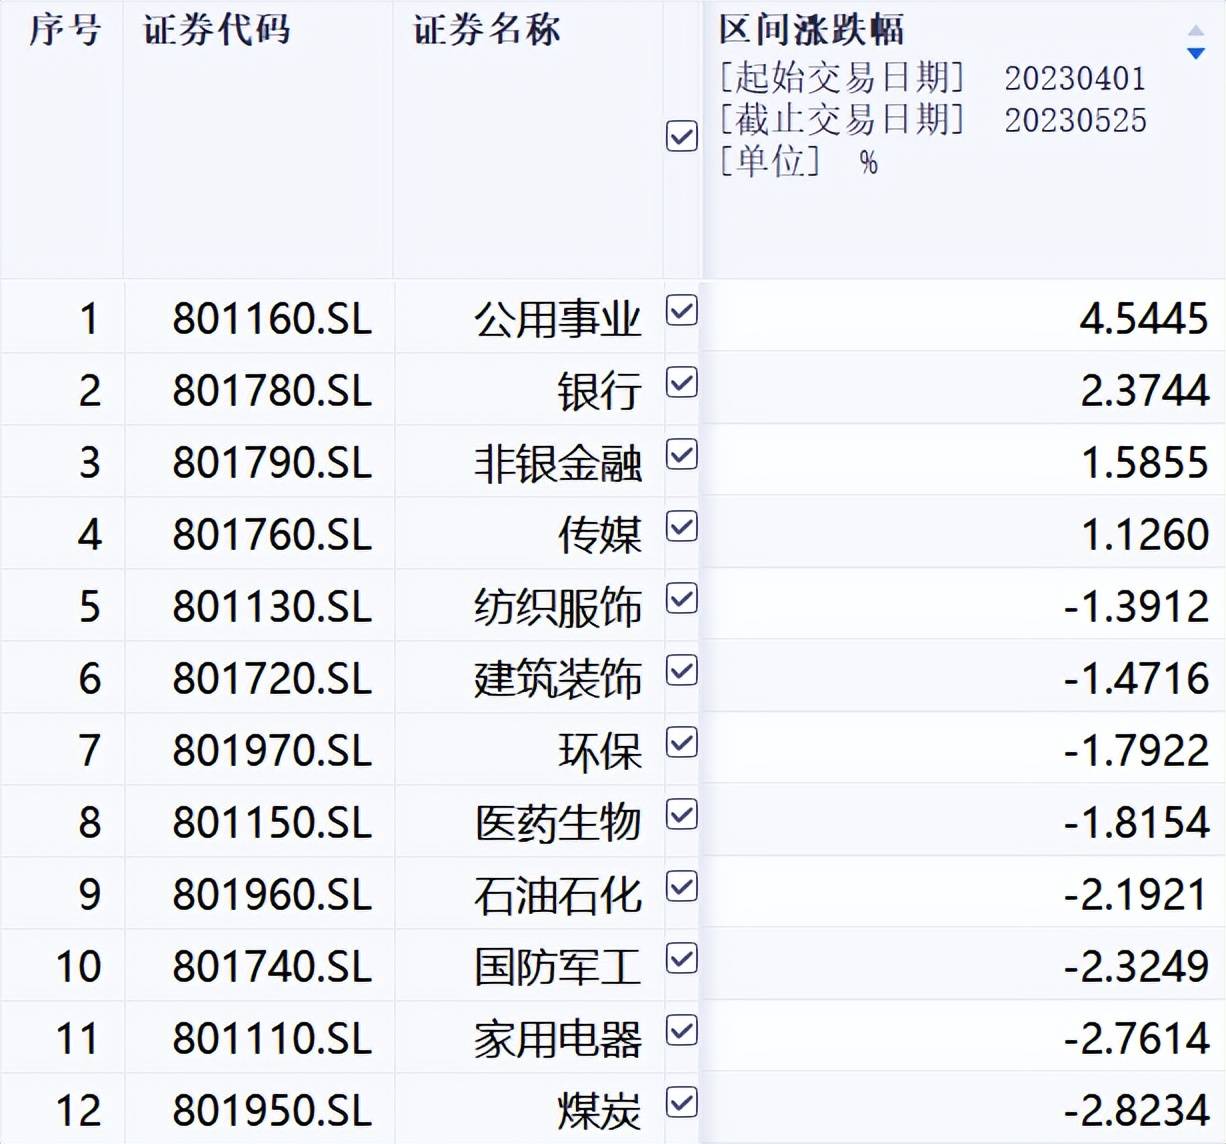Click the 区间涨跌幅 column header title
1226x1144 pixels.
pos(811,30)
